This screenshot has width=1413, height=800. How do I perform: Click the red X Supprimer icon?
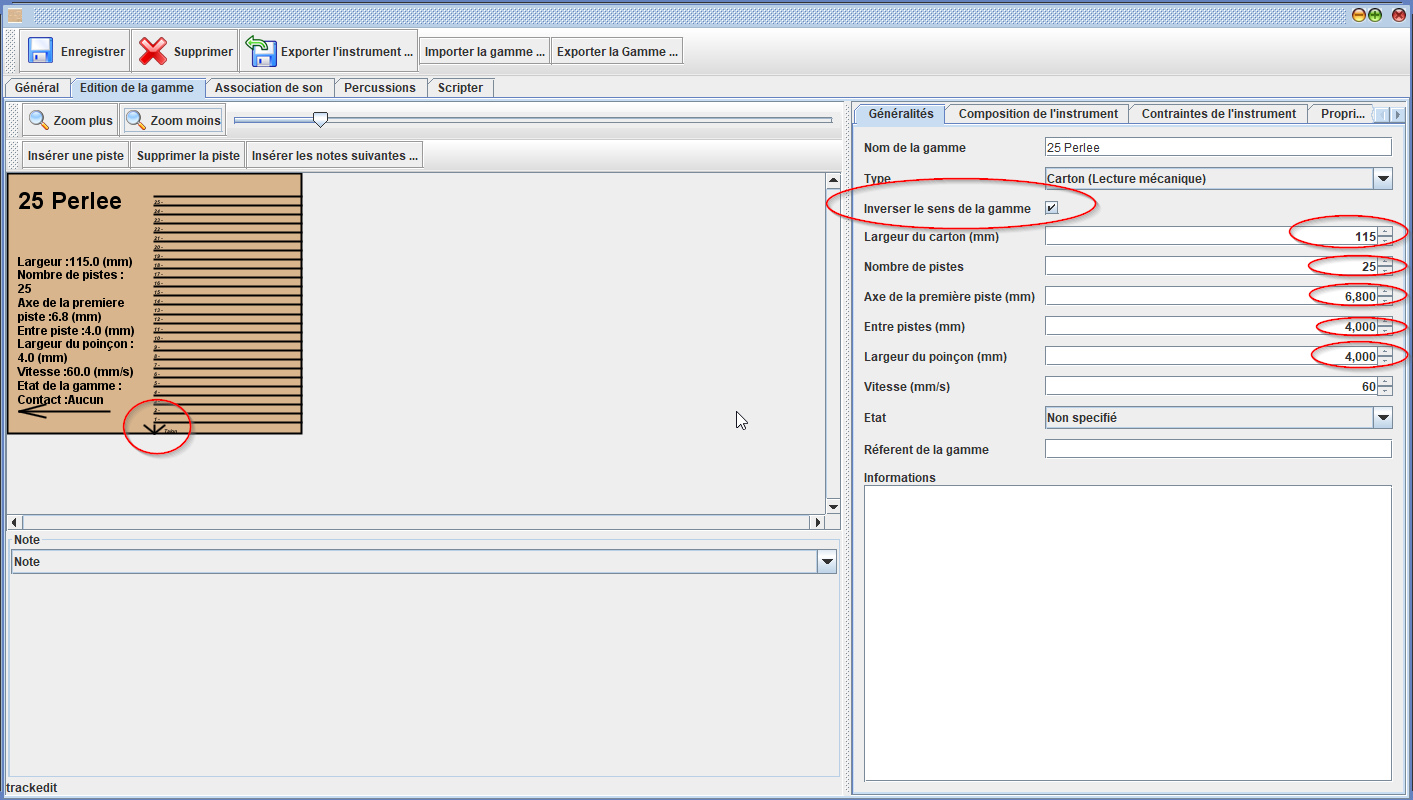153,51
